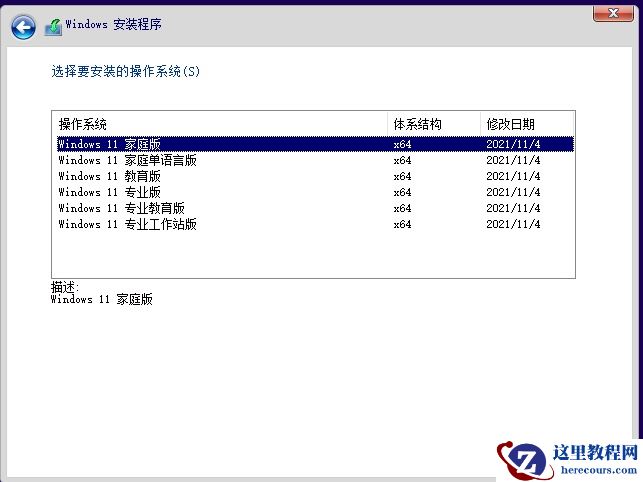
Task: Click the 体系结构 column header
Action: pos(433,124)
